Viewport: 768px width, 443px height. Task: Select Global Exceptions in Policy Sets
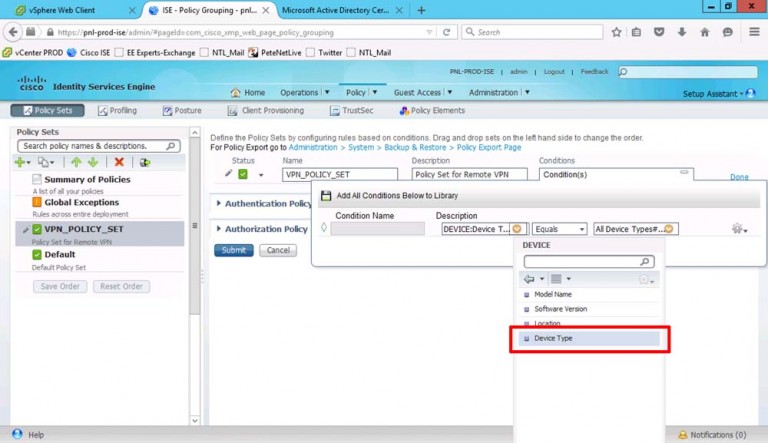[x=81, y=202]
